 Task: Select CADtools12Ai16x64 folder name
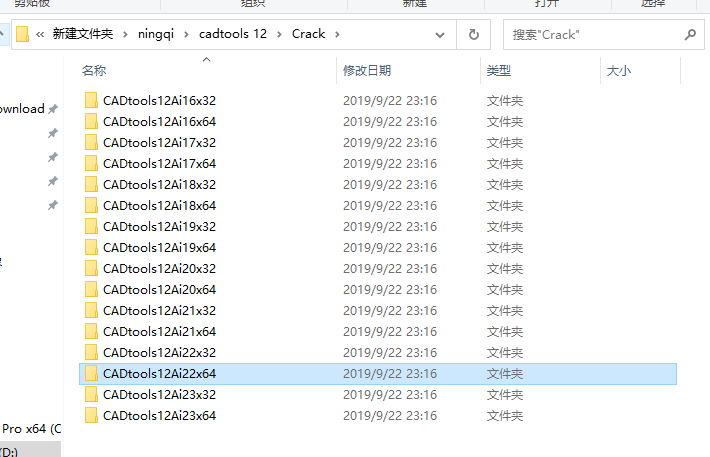pyautogui.click(x=159, y=121)
